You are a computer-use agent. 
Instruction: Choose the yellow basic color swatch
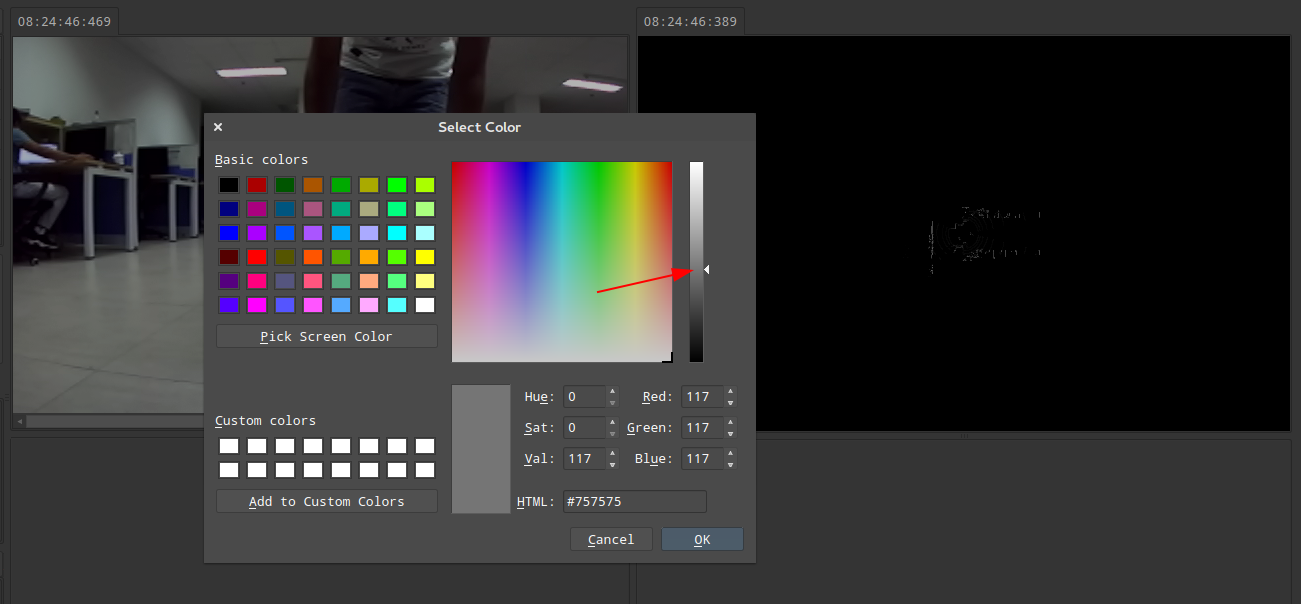pos(425,257)
